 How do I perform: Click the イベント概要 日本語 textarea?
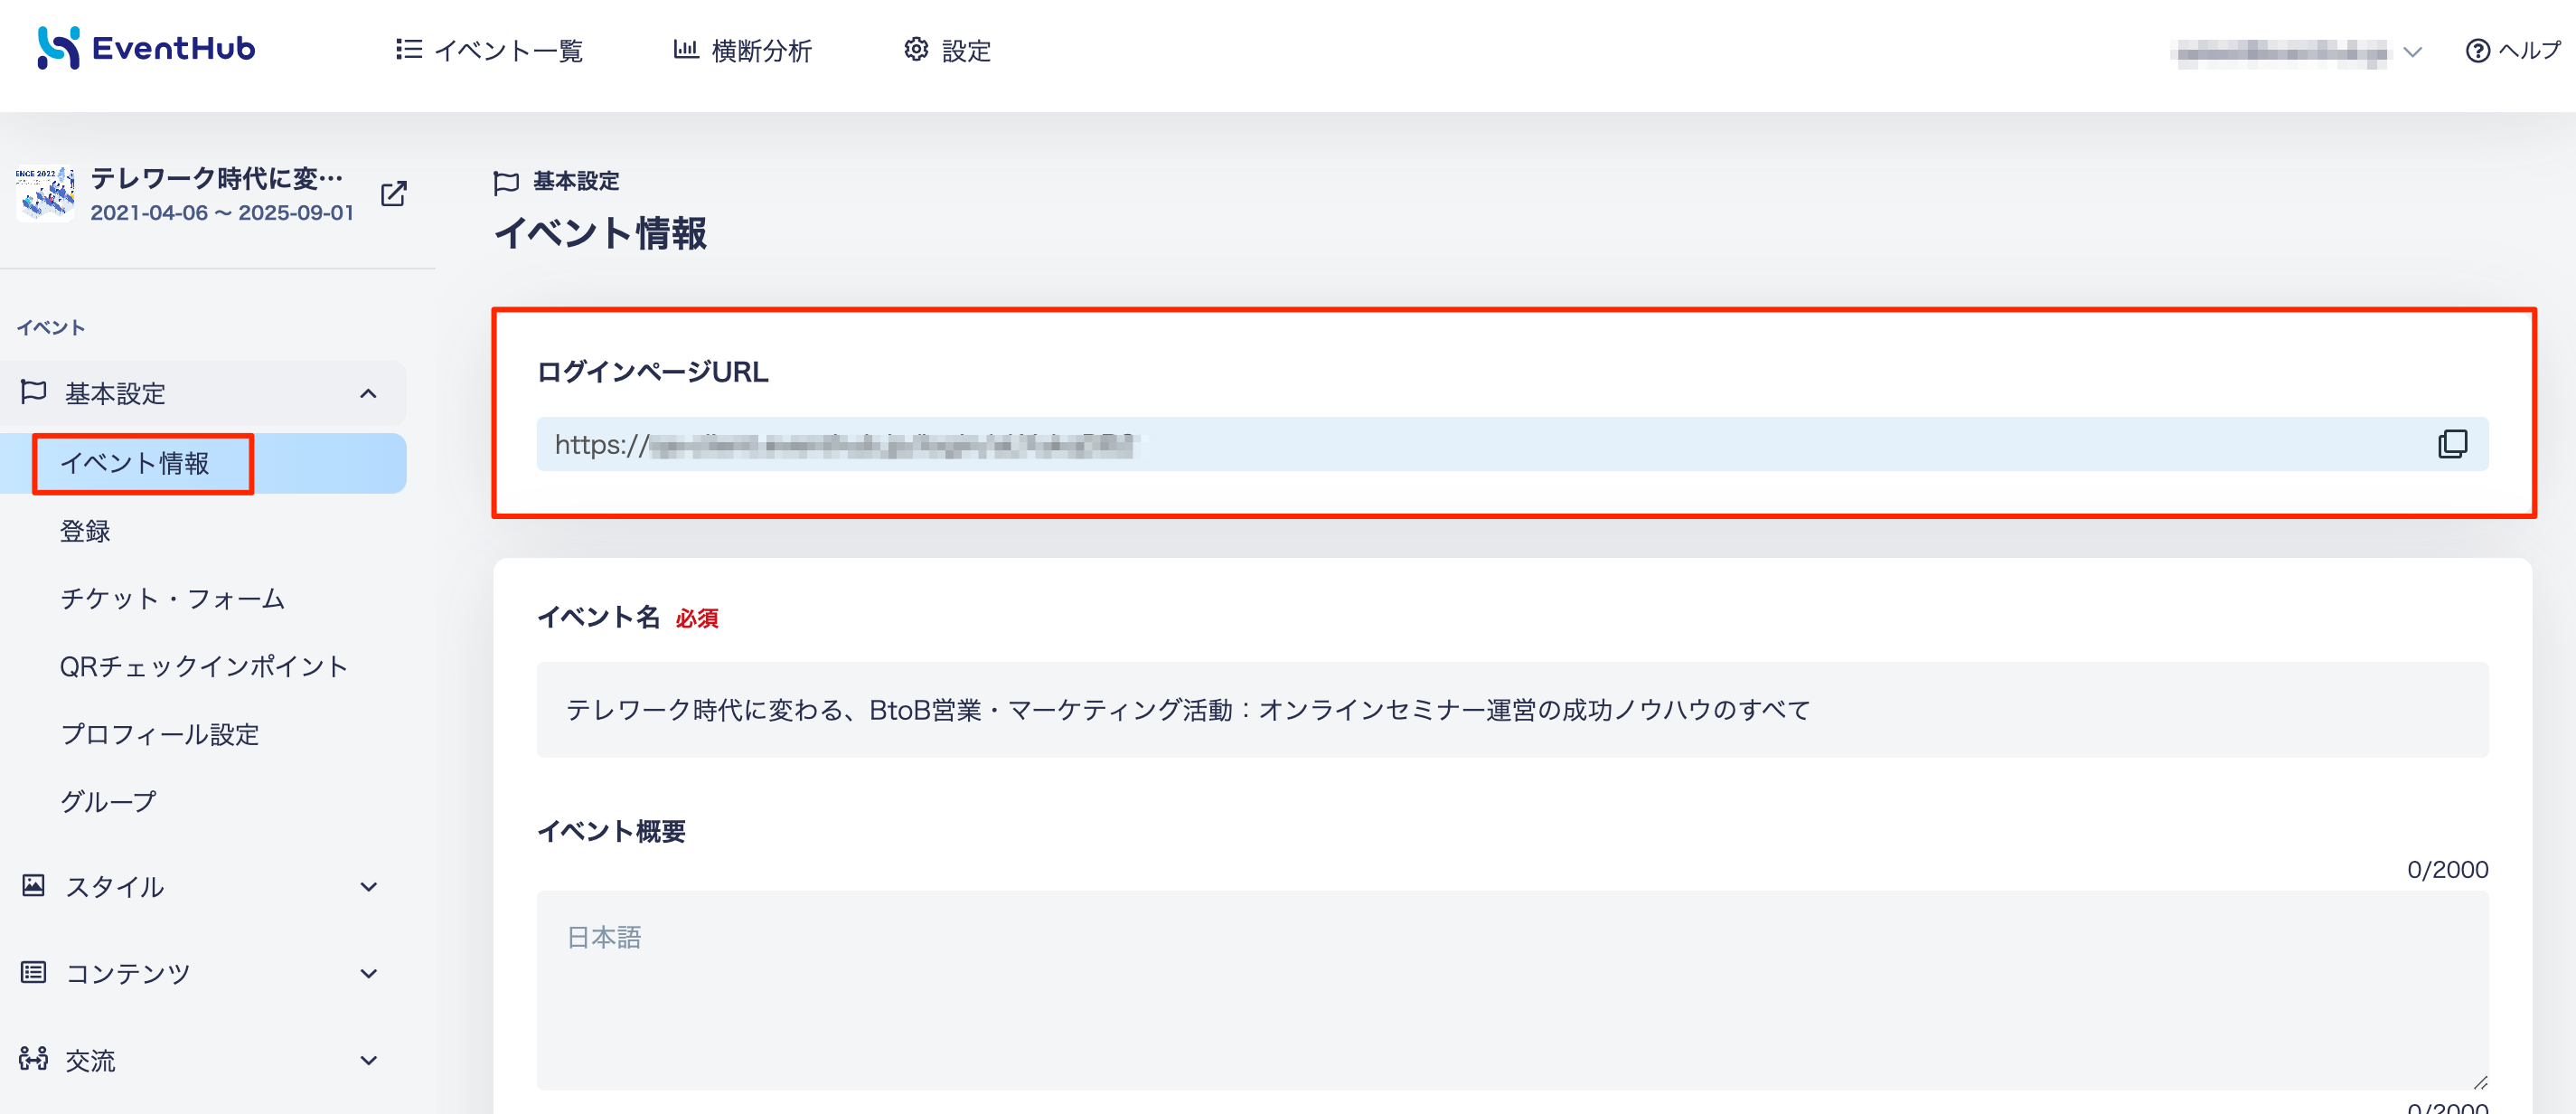click(x=1512, y=991)
